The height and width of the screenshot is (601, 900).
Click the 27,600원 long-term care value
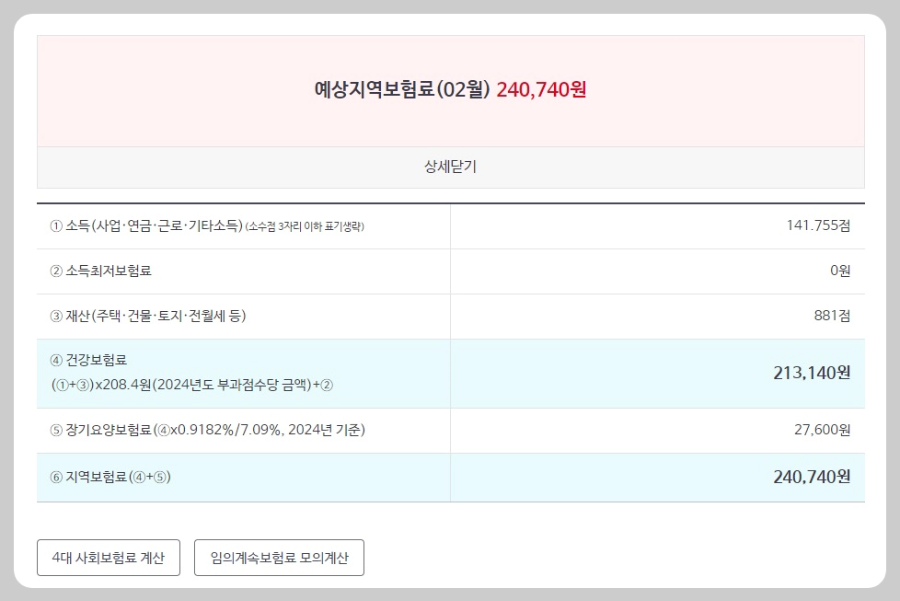coord(822,429)
